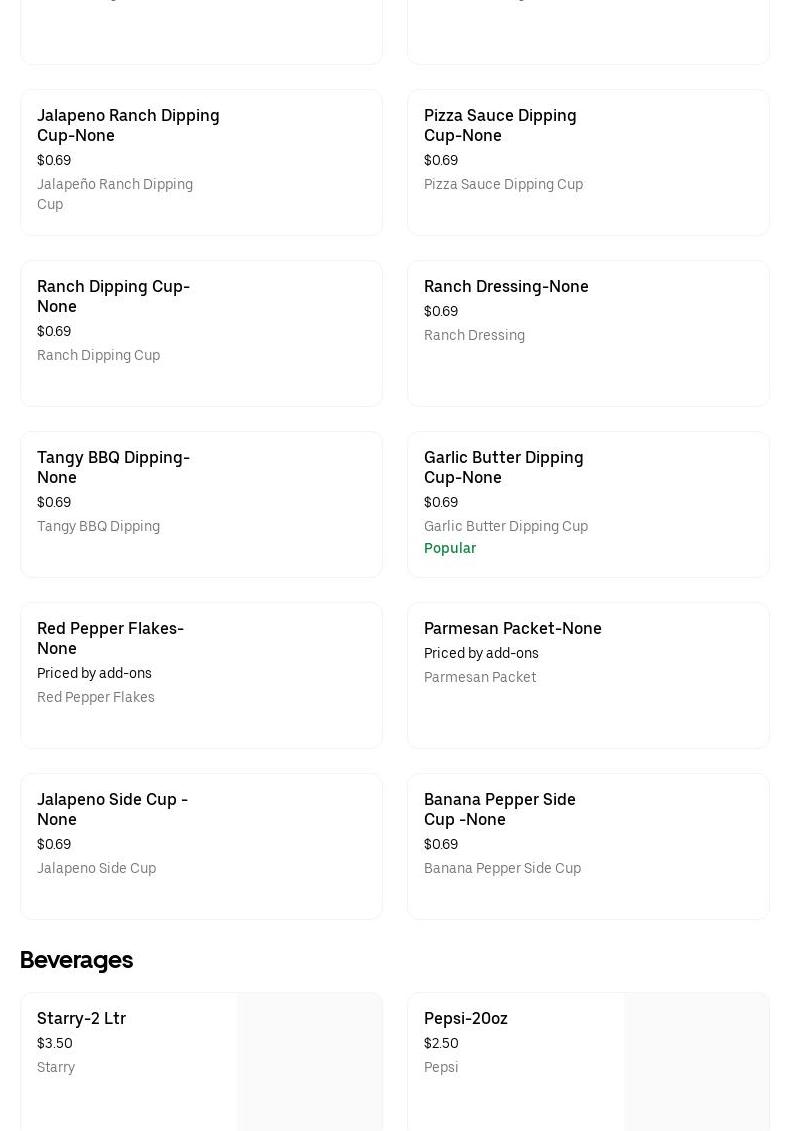804x1131 pixels.
Task: Click the Pepsi-20oz product image
Action: (x=696, y=1062)
